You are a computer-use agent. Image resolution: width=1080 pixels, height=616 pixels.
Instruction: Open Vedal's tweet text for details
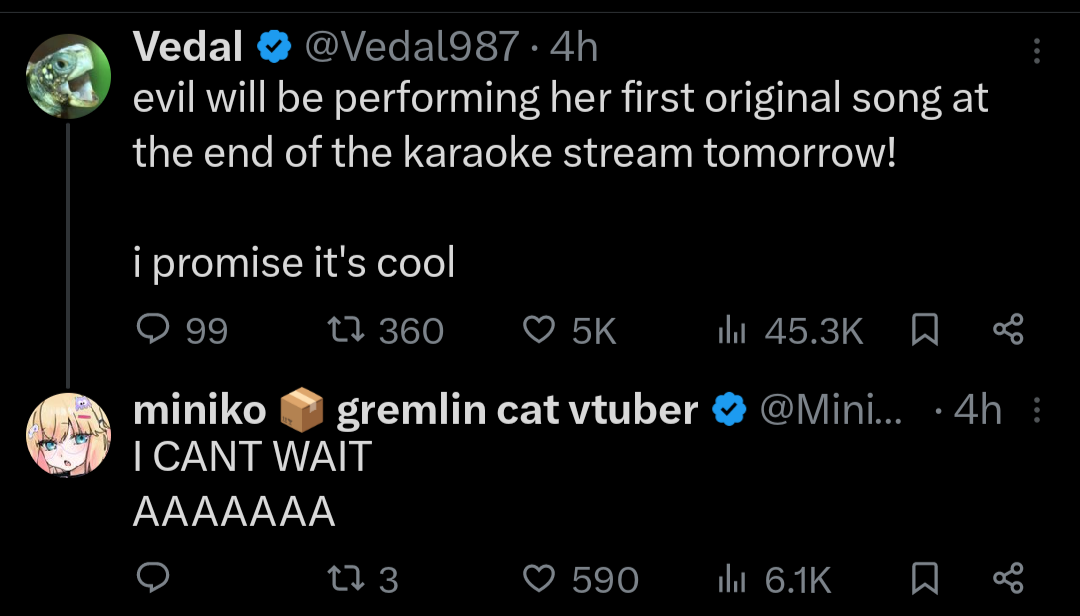click(560, 125)
